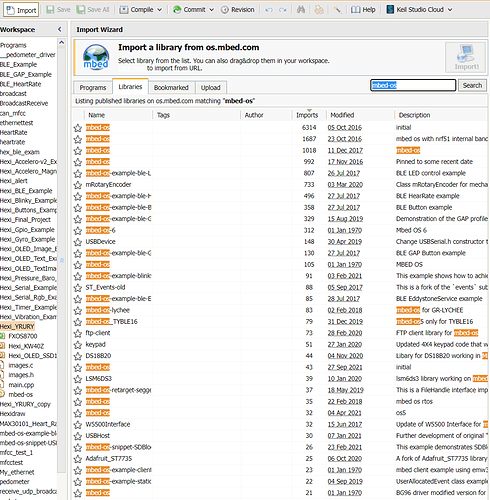Screen dimensions: 490x500
Task: Toggle bookmark star for mbed-os-6
Action: 78,230
